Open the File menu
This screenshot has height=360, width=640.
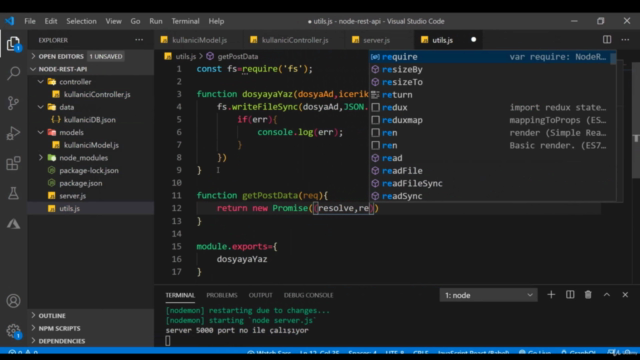pos(30,21)
